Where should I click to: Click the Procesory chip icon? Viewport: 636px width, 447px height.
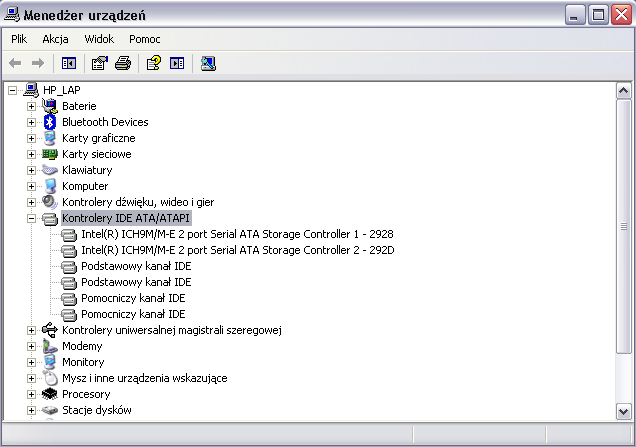click(49, 394)
